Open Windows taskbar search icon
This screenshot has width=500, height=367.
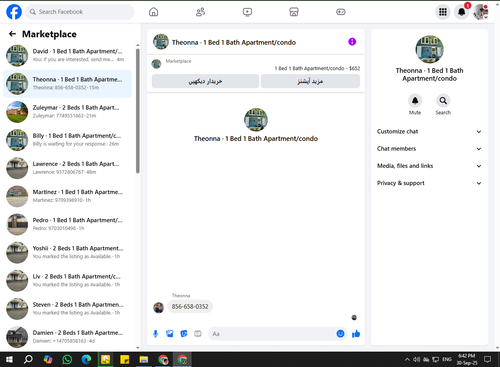coord(28,359)
